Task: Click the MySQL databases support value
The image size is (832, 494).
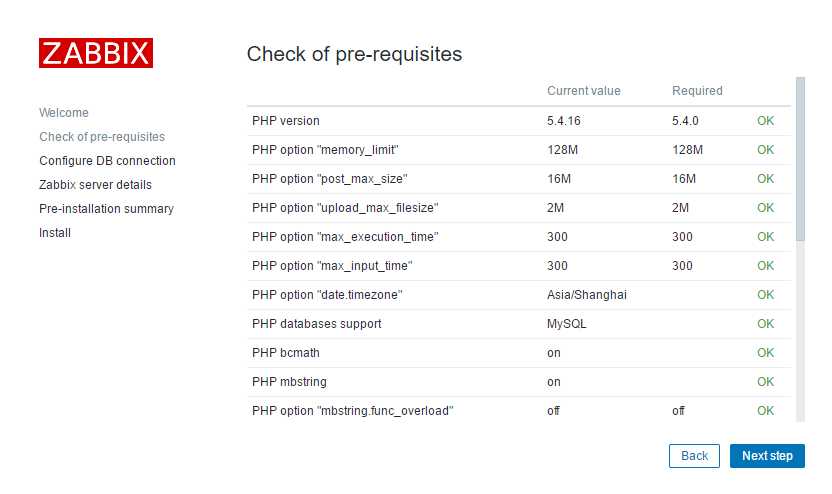Action: [567, 324]
